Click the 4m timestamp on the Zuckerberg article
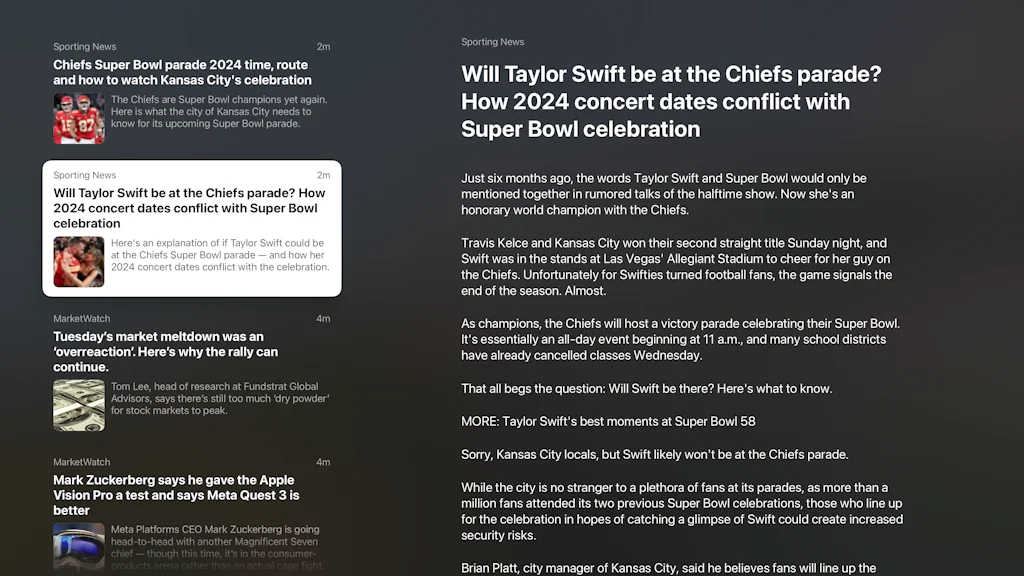Screen dimensions: 1024x576 (323, 462)
